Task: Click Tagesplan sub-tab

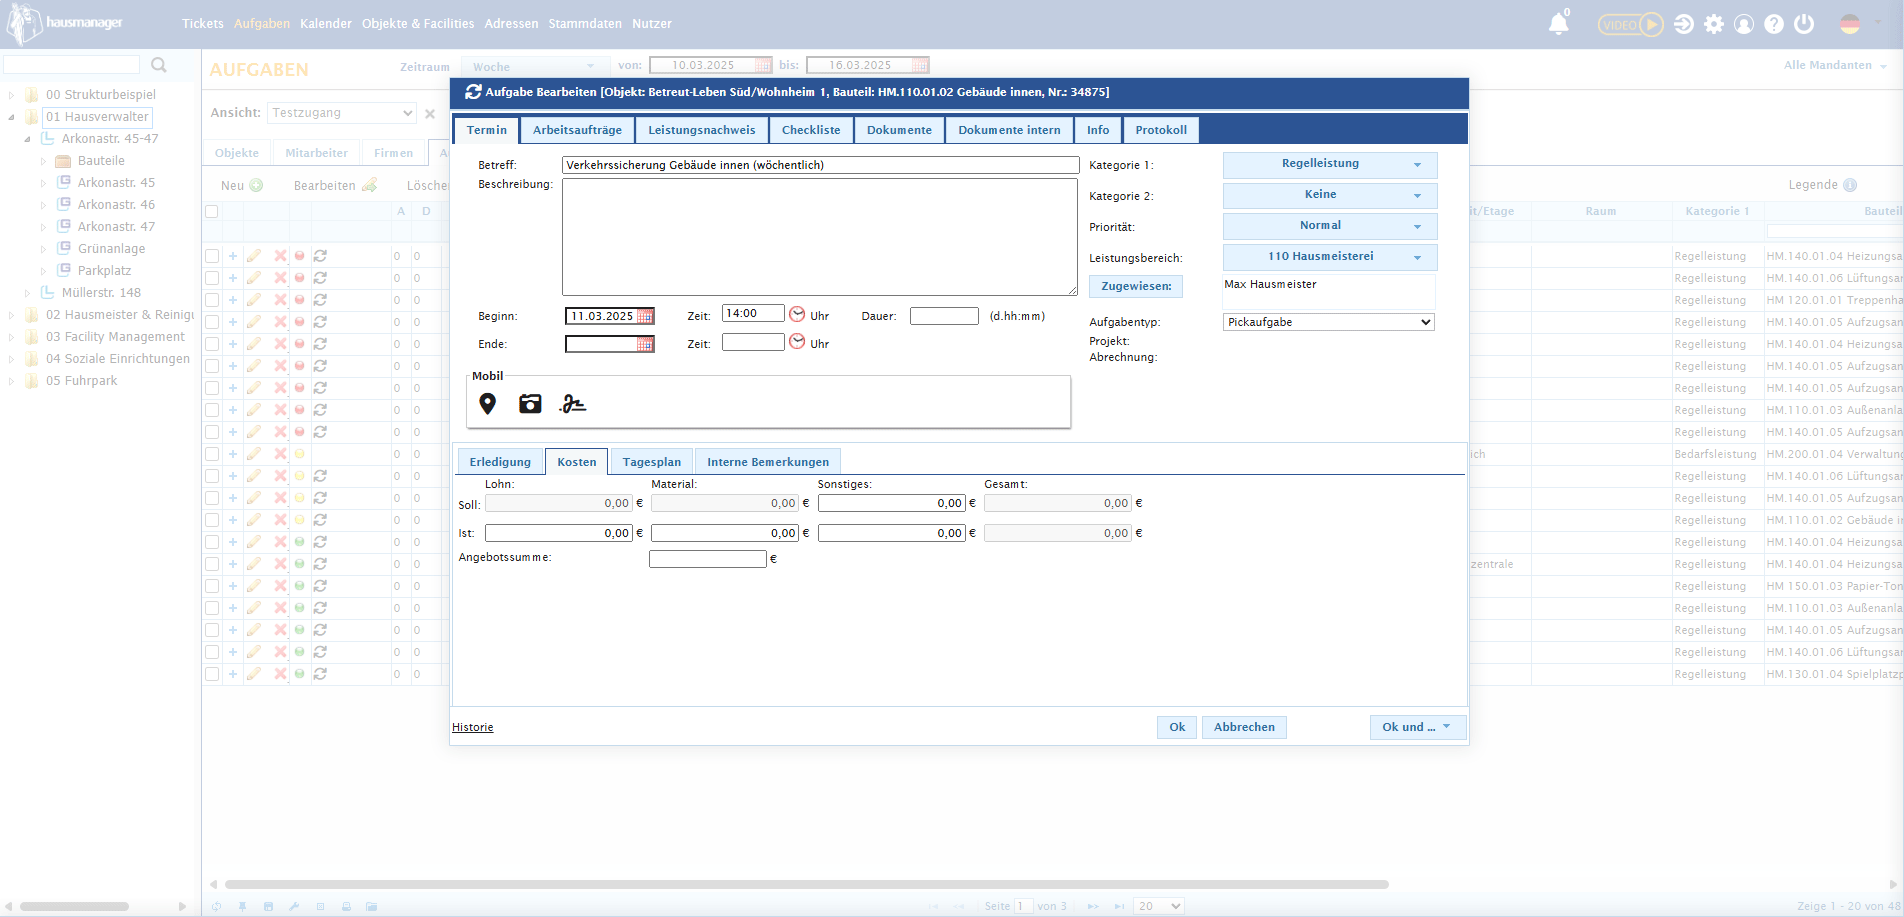Action: tap(652, 462)
